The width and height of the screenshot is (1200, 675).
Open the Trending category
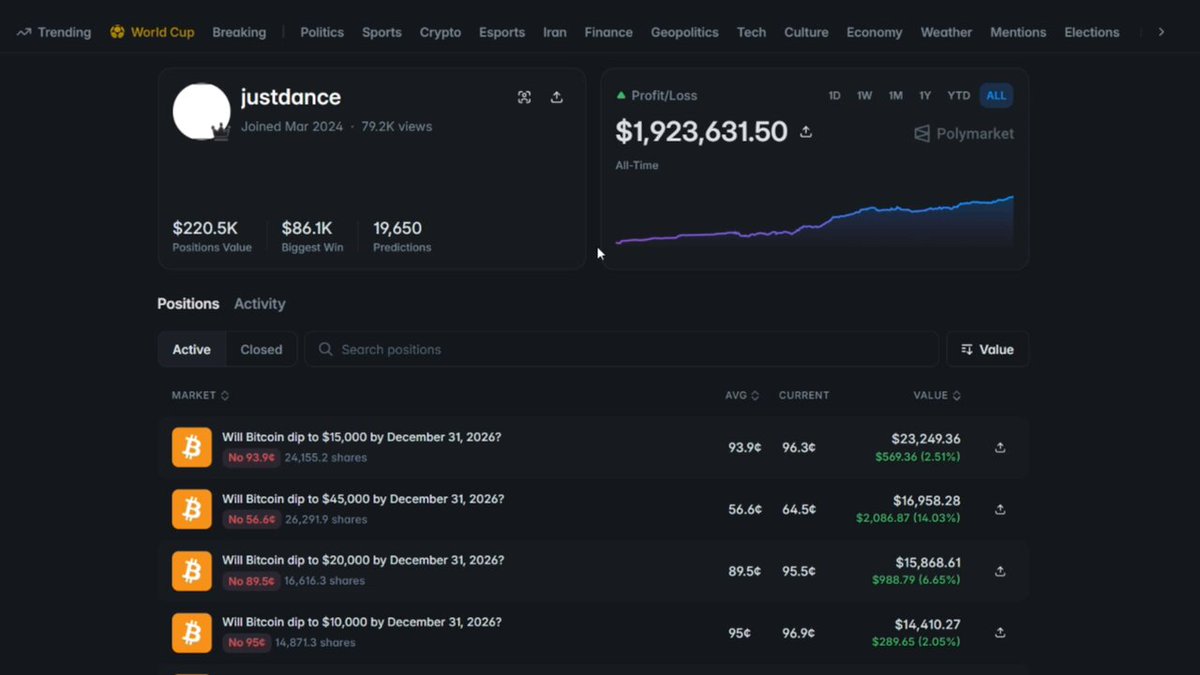pos(54,32)
